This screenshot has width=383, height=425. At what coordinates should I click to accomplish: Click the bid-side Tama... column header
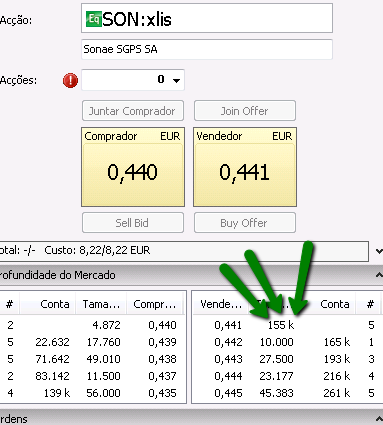(x=101, y=304)
